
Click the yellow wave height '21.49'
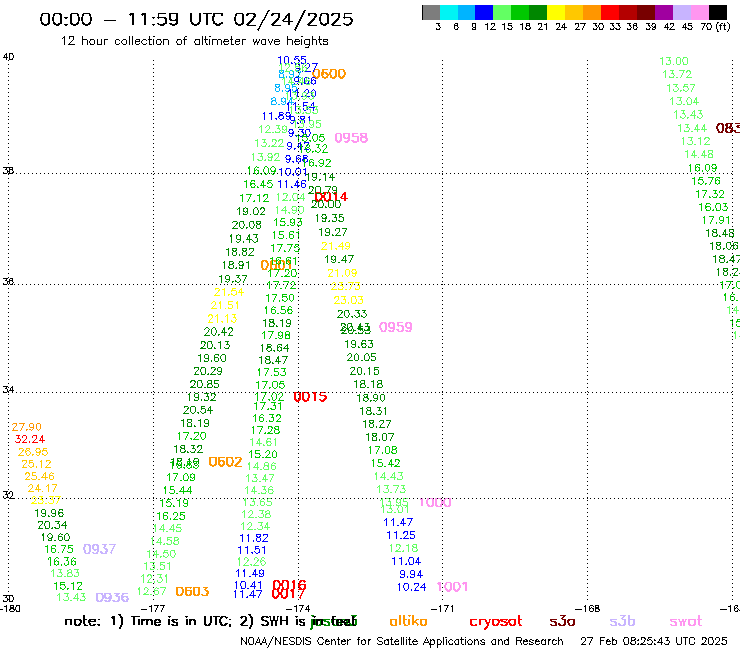[x=336, y=246]
